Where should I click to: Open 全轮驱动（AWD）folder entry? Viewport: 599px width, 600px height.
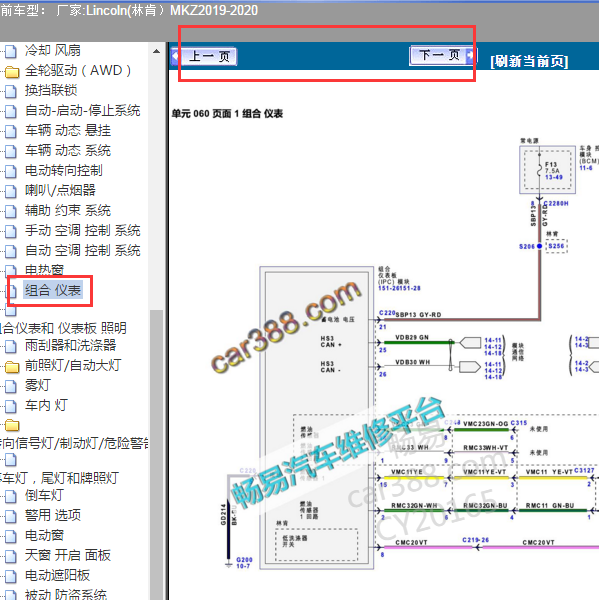click(78, 70)
